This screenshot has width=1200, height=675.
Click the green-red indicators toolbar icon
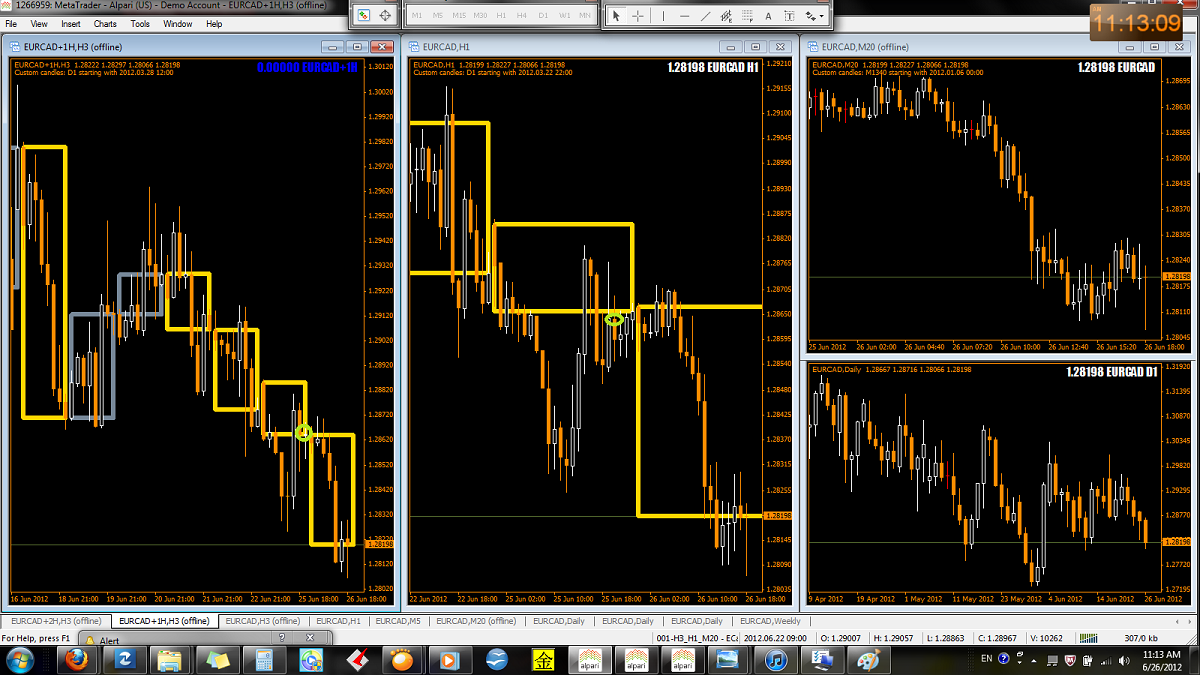click(x=364, y=15)
